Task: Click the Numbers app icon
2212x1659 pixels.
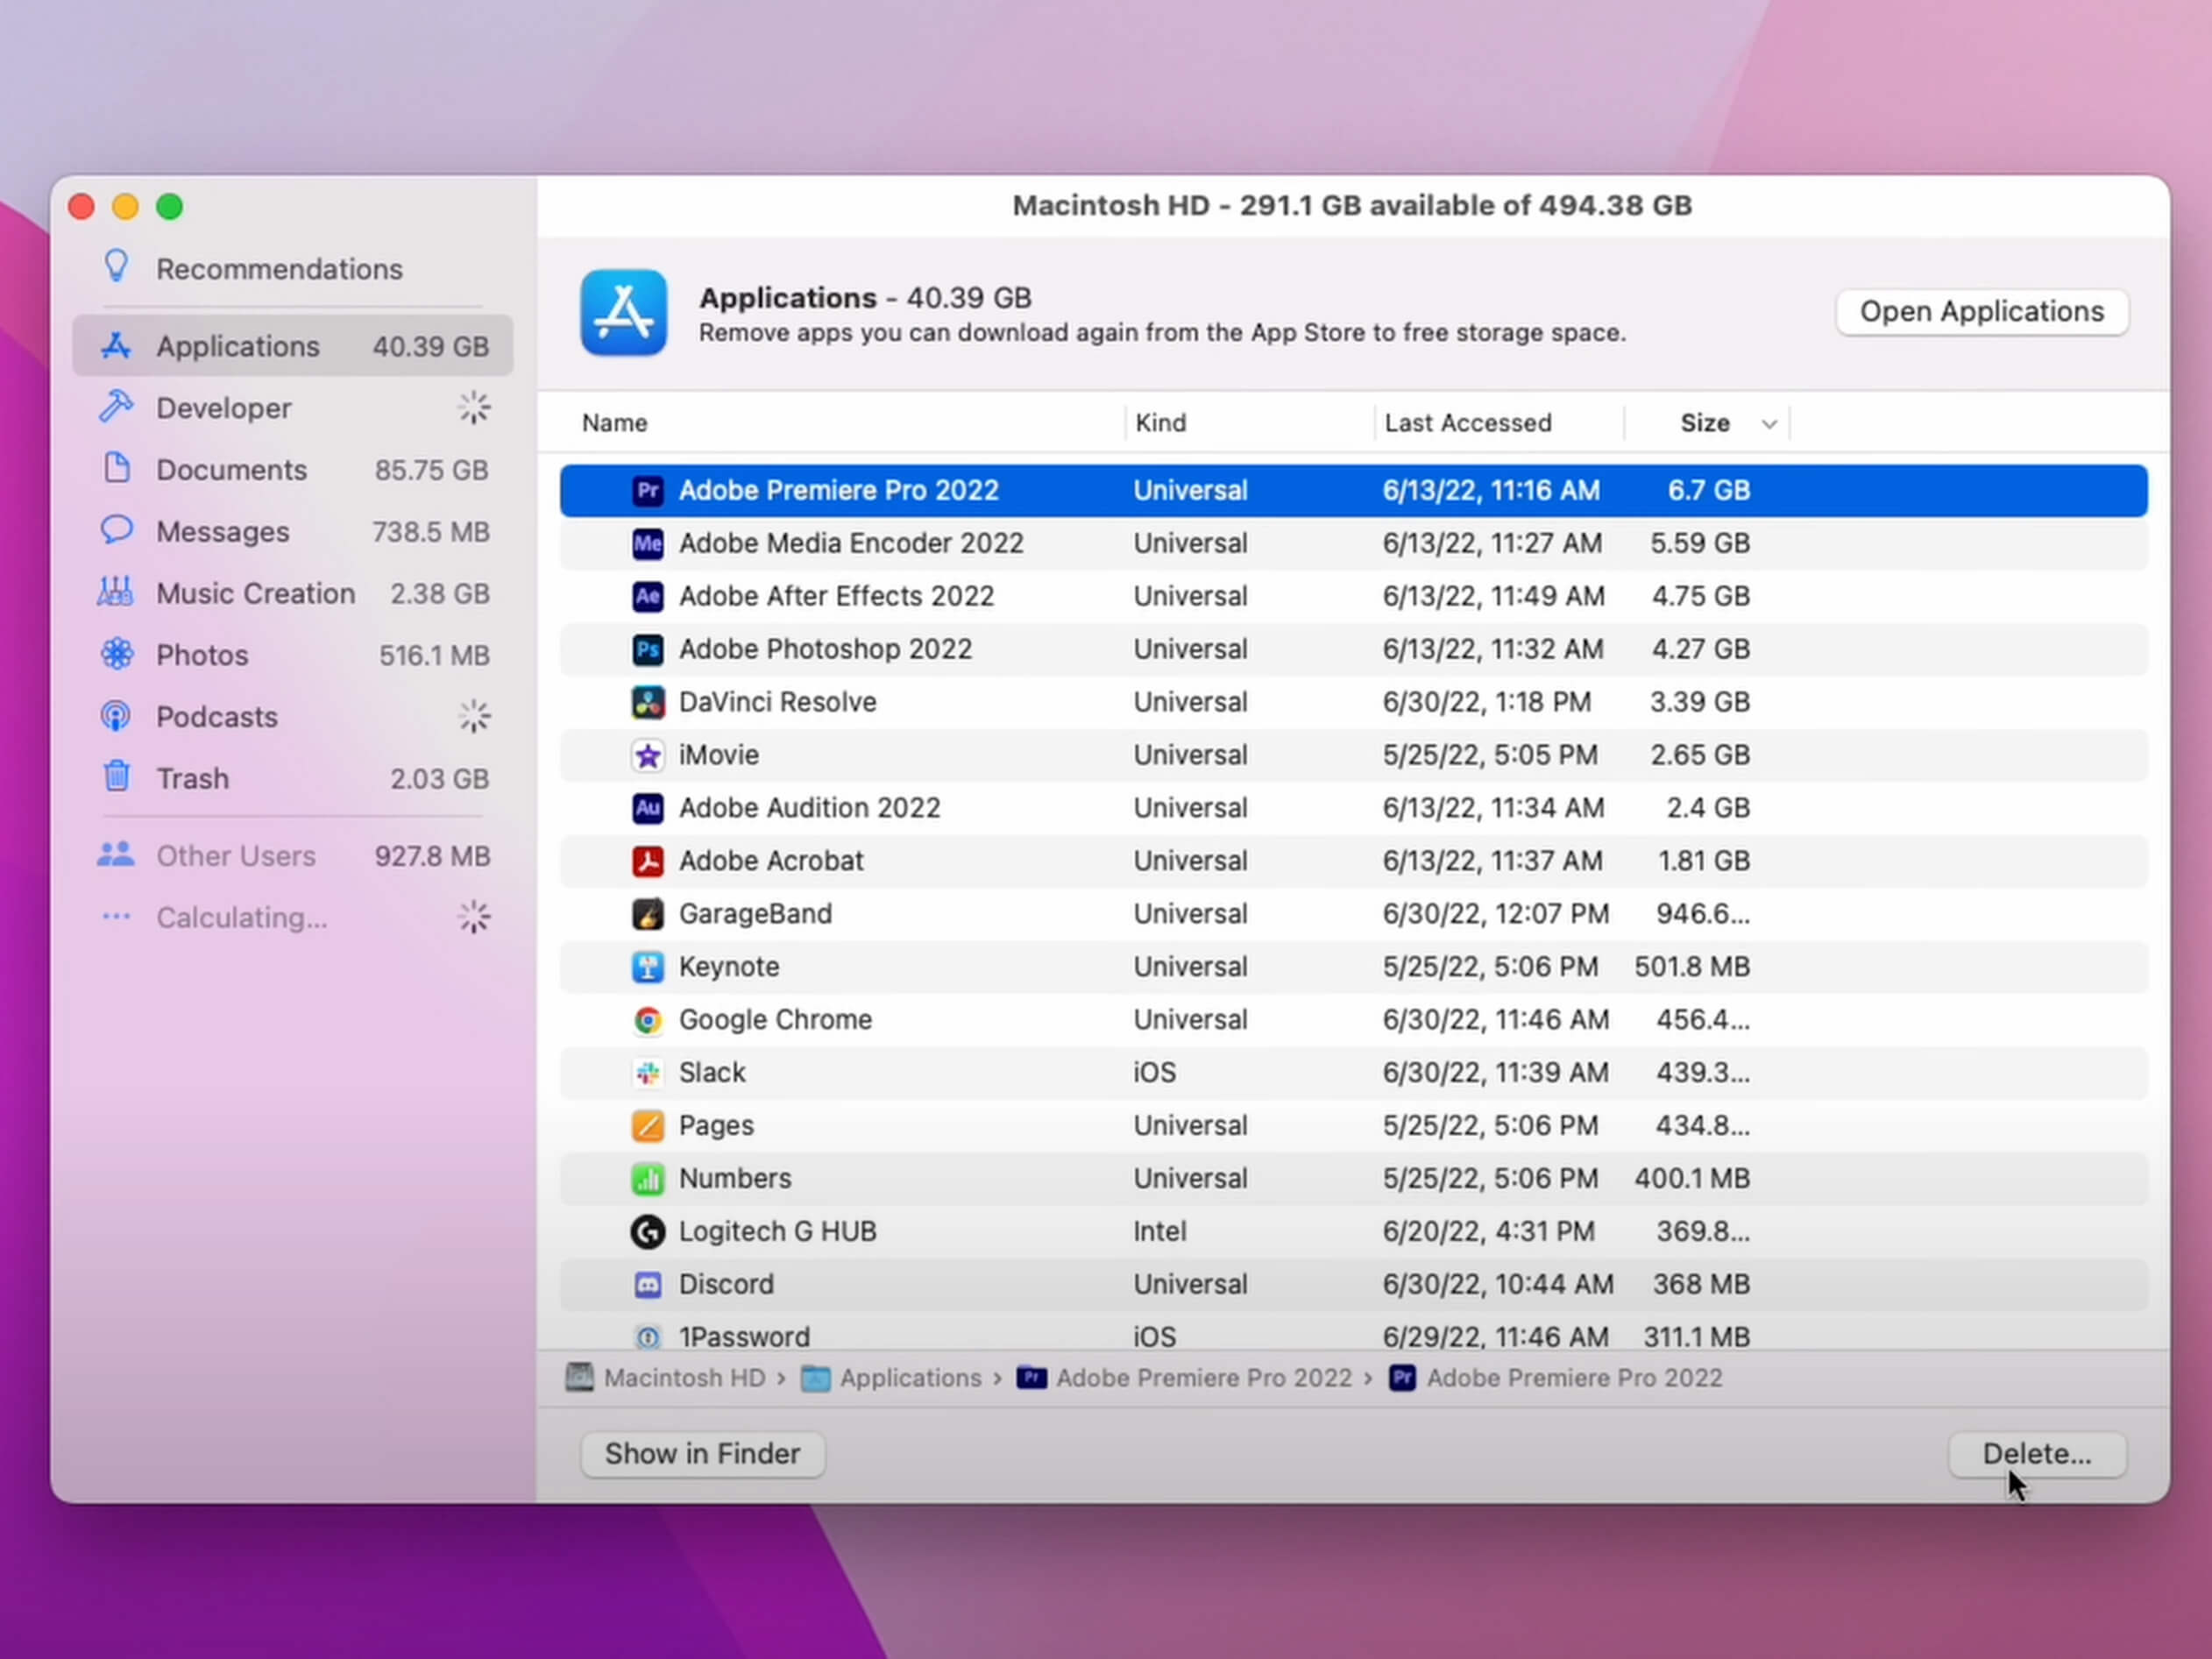Action: tap(648, 1179)
